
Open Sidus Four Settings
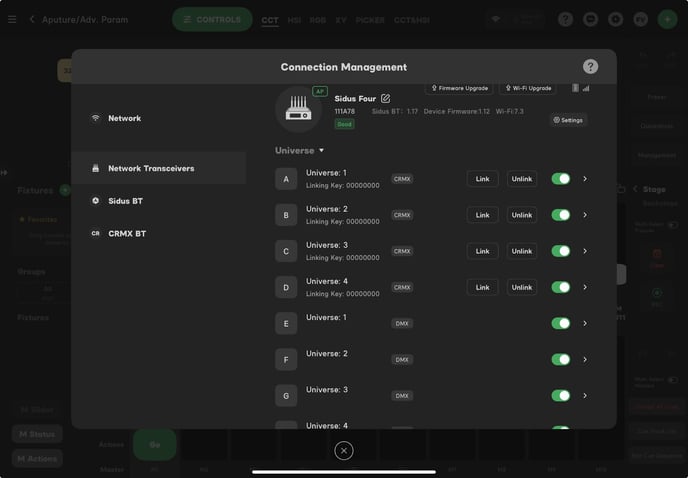568,120
